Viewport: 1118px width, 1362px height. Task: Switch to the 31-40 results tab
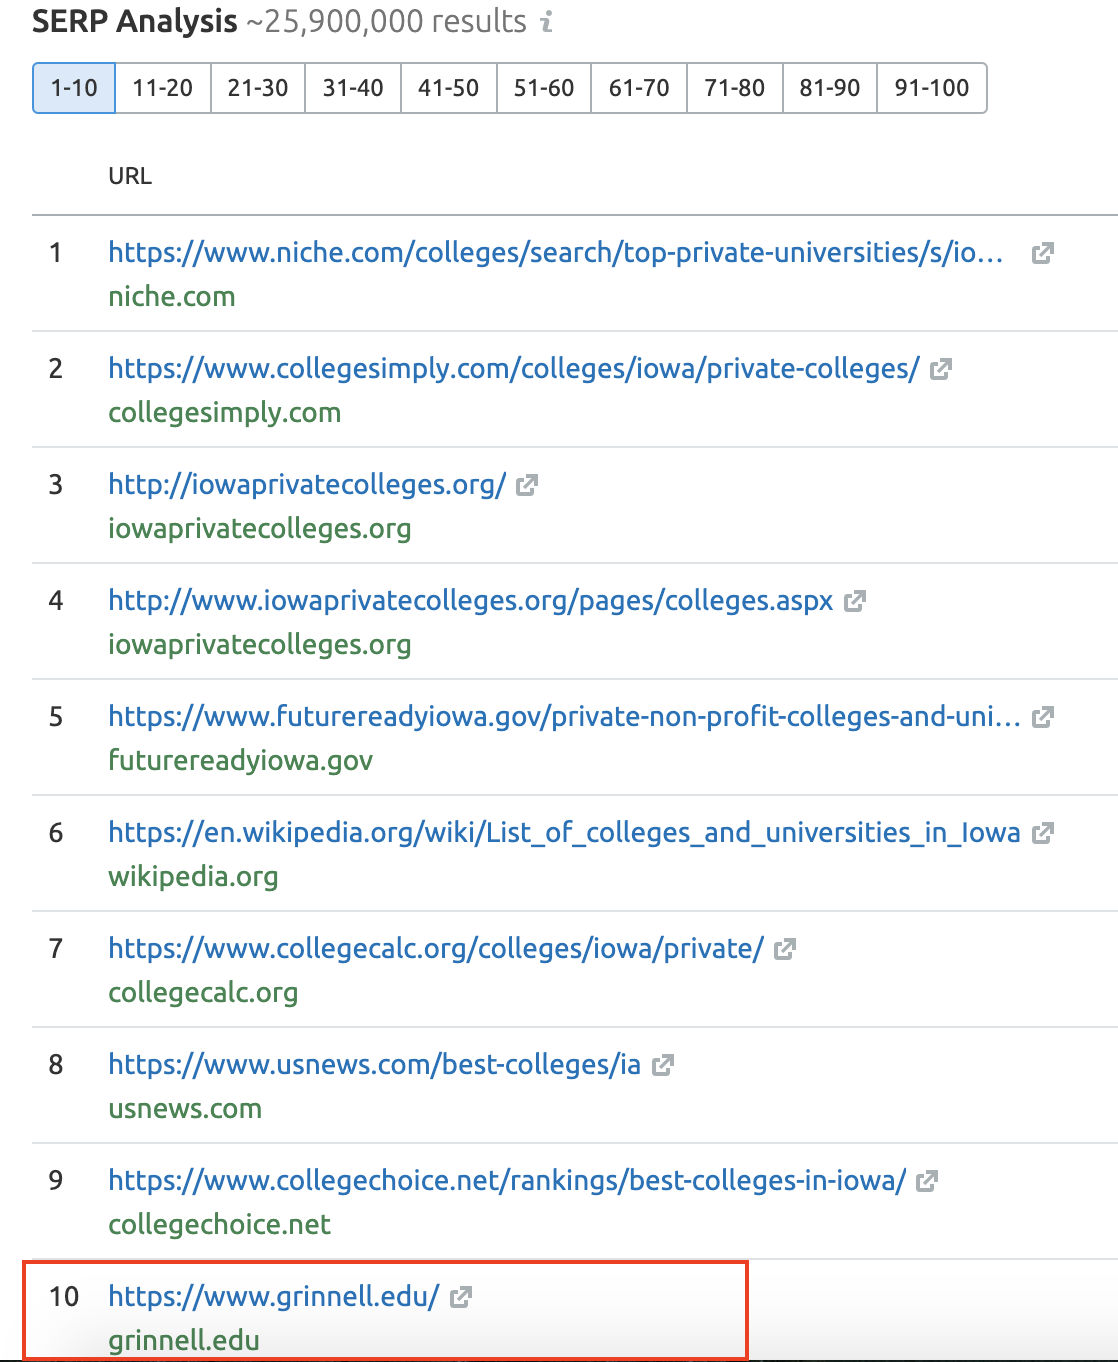(x=353, y=88)
